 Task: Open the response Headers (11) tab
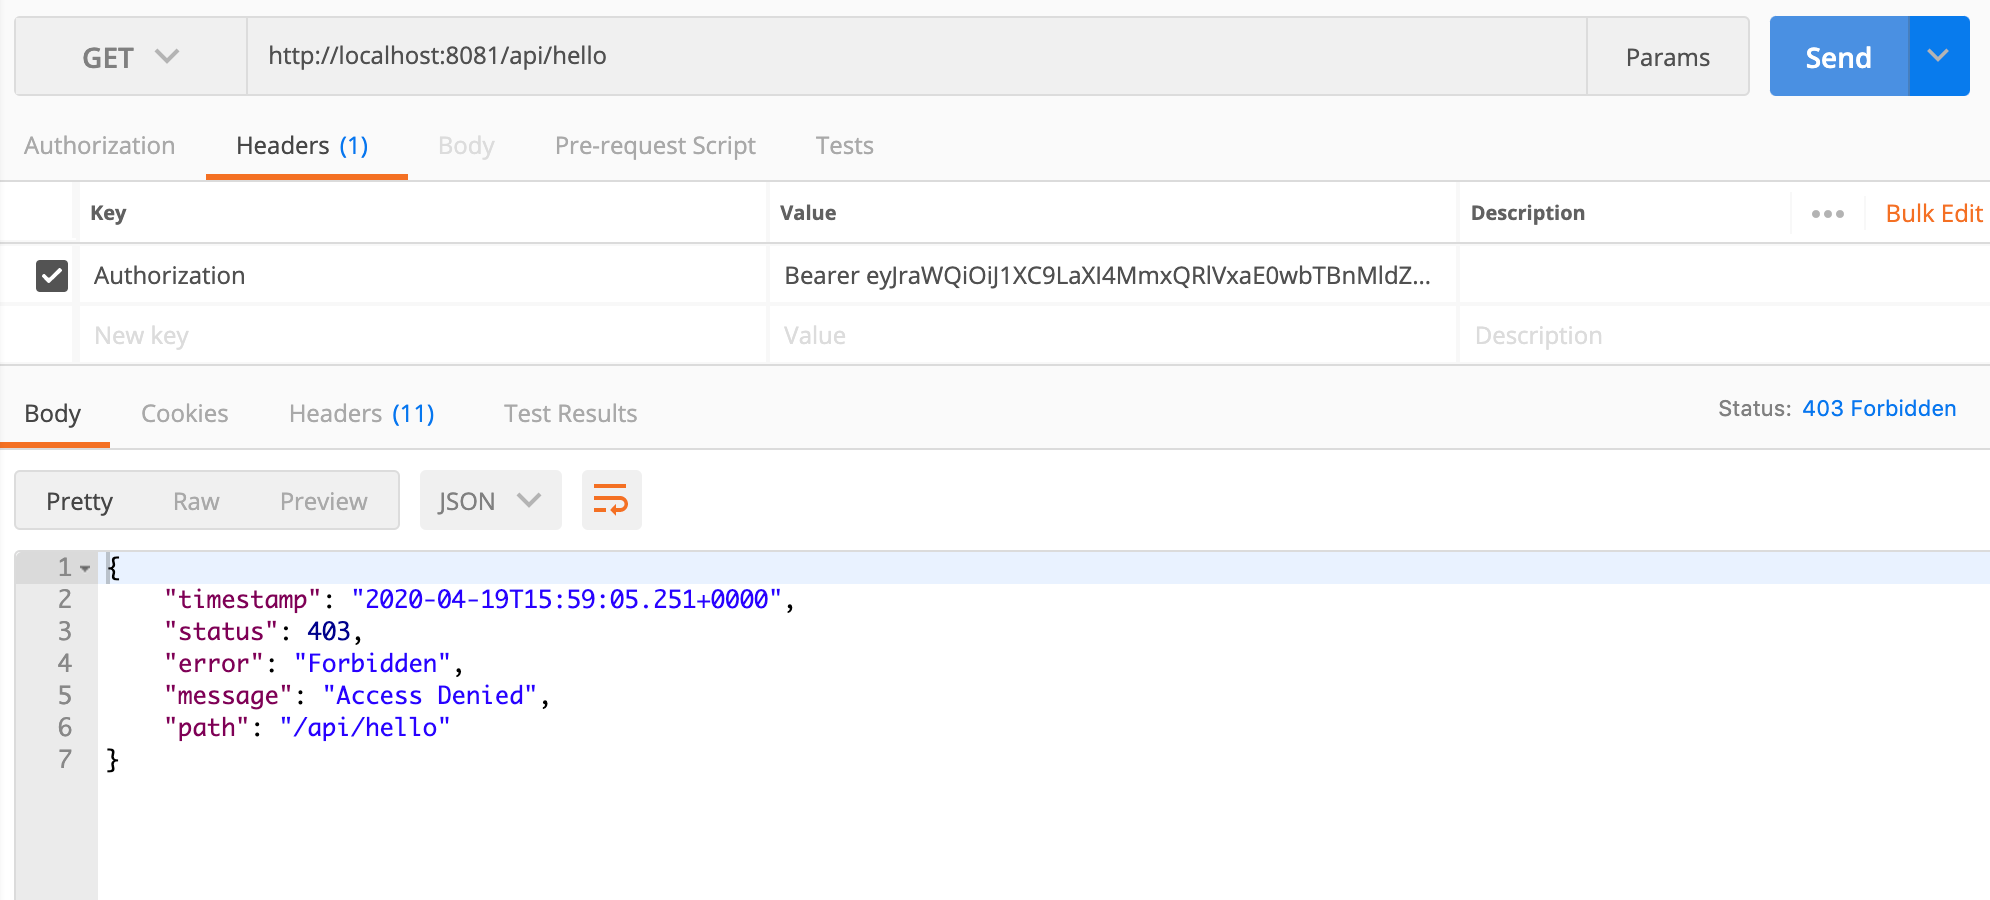tap(361, 413)
